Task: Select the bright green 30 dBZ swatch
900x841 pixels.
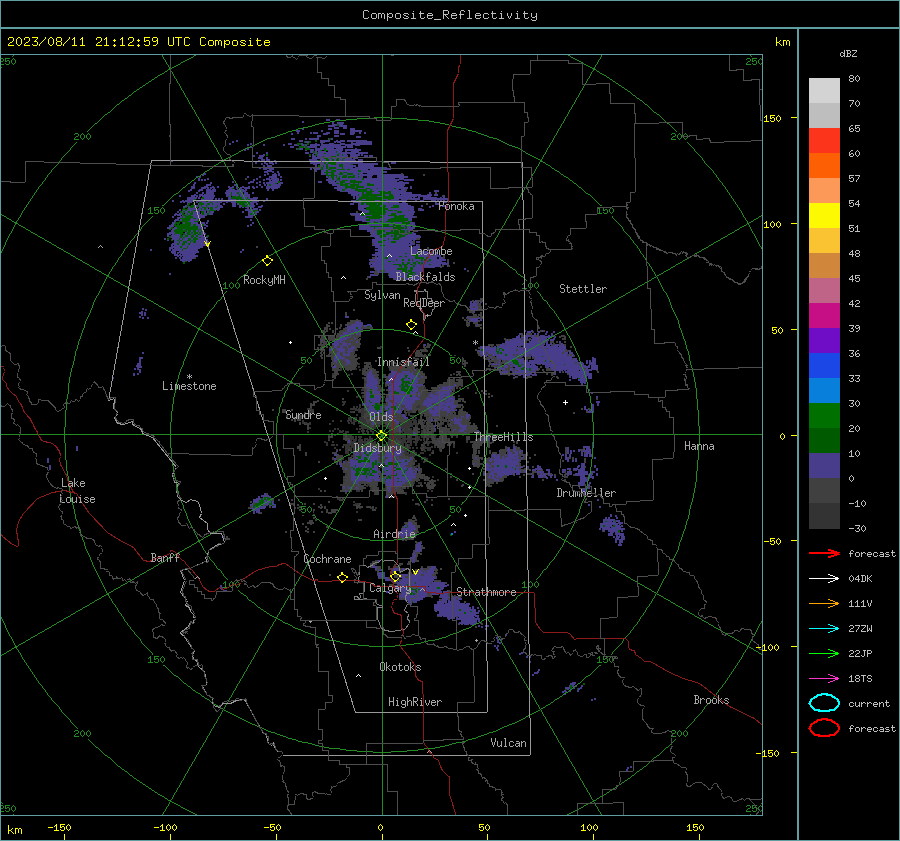Action: click(824, 415)
